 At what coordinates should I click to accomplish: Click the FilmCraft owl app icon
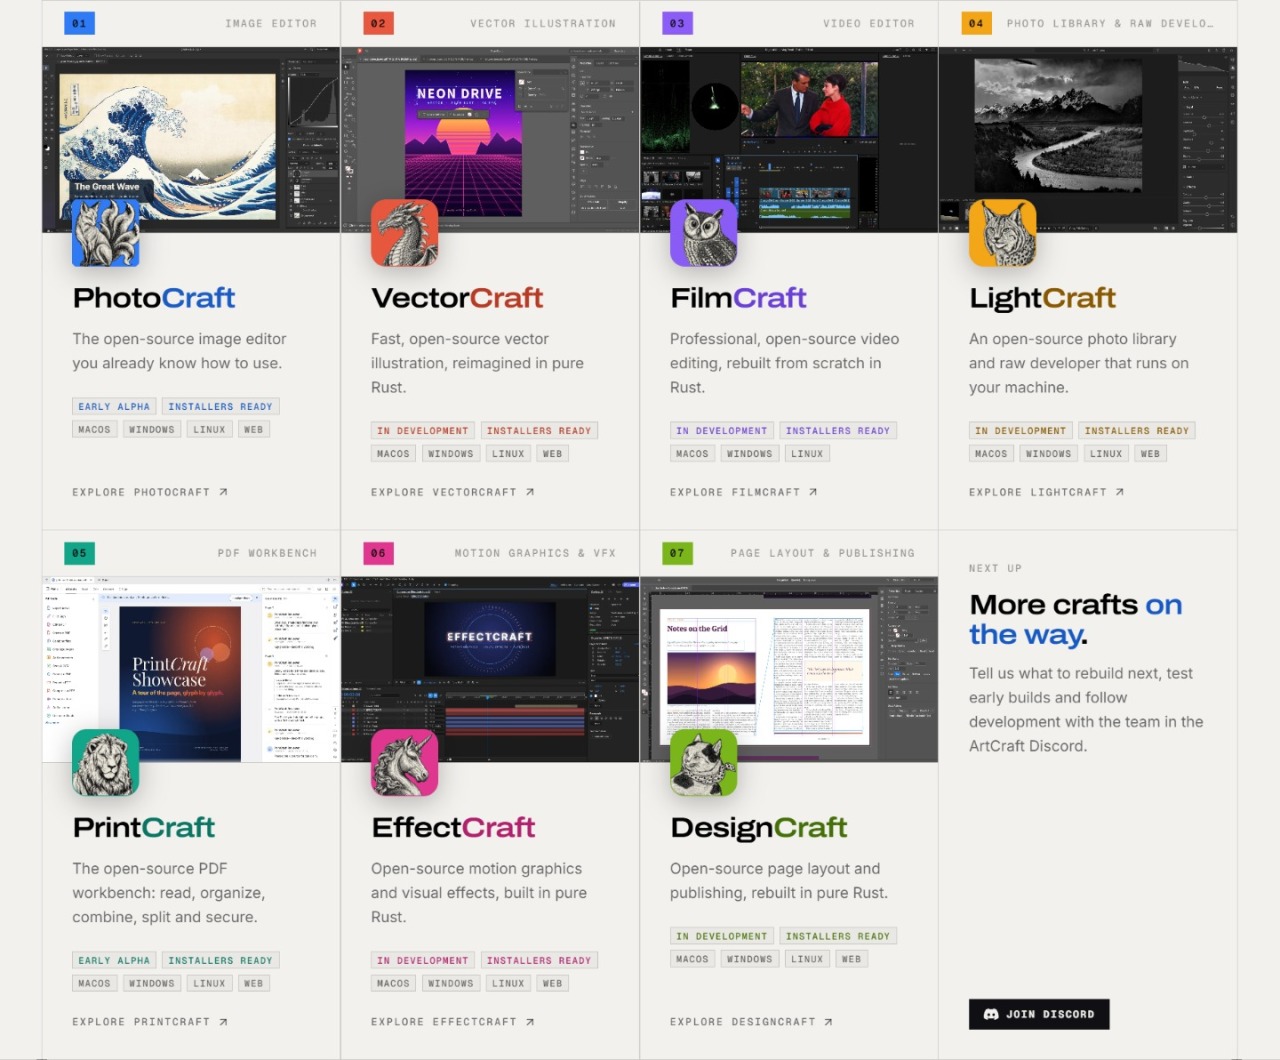[x=703, y=233]
